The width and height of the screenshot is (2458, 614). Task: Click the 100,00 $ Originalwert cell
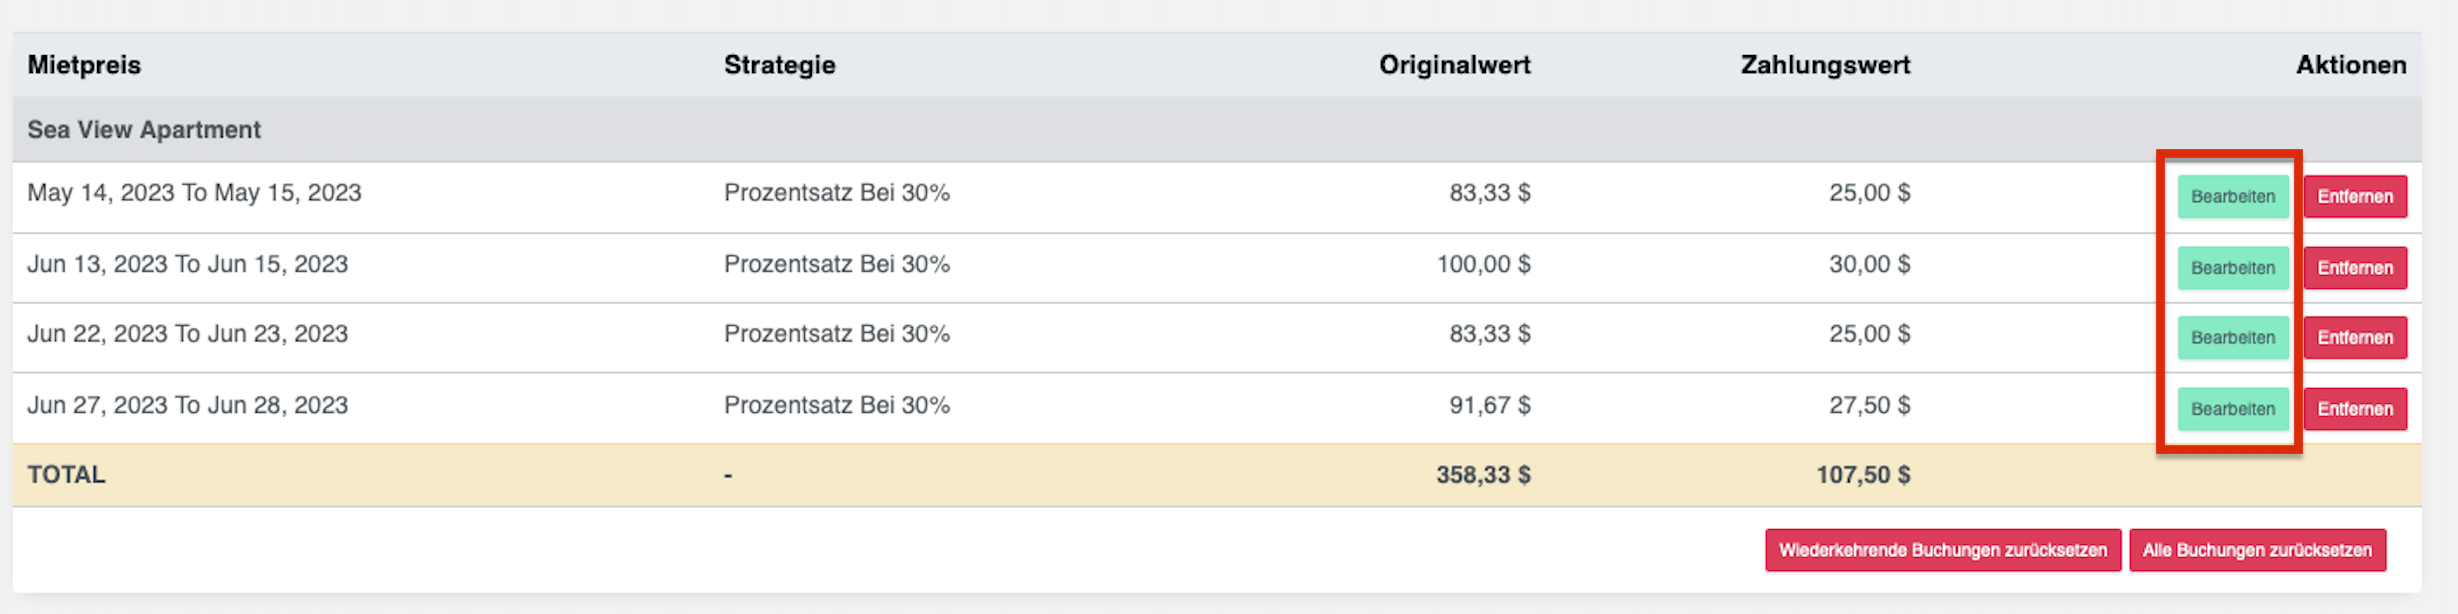(1483, 265)
